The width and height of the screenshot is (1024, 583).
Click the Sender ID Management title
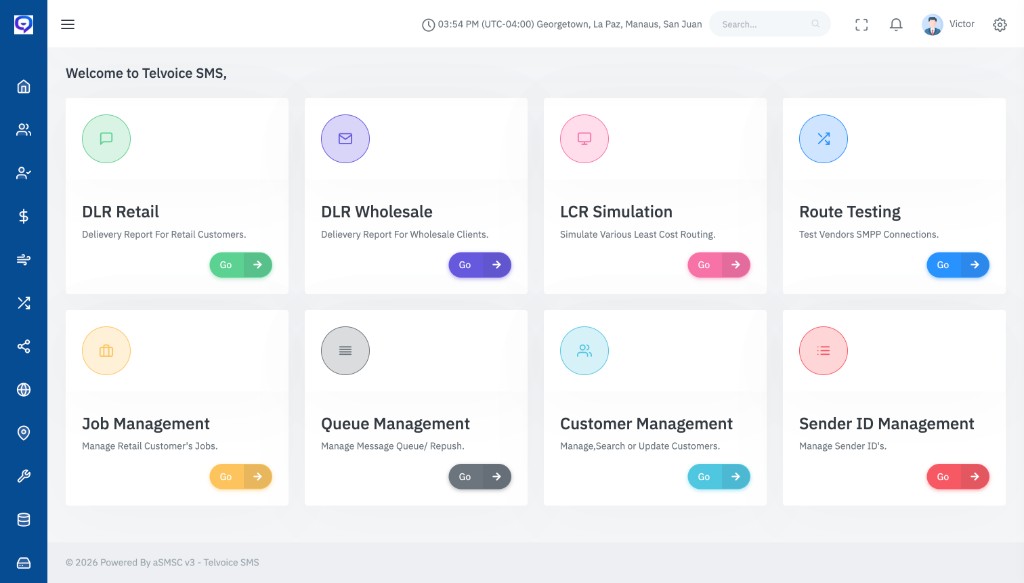coord(887,424)
